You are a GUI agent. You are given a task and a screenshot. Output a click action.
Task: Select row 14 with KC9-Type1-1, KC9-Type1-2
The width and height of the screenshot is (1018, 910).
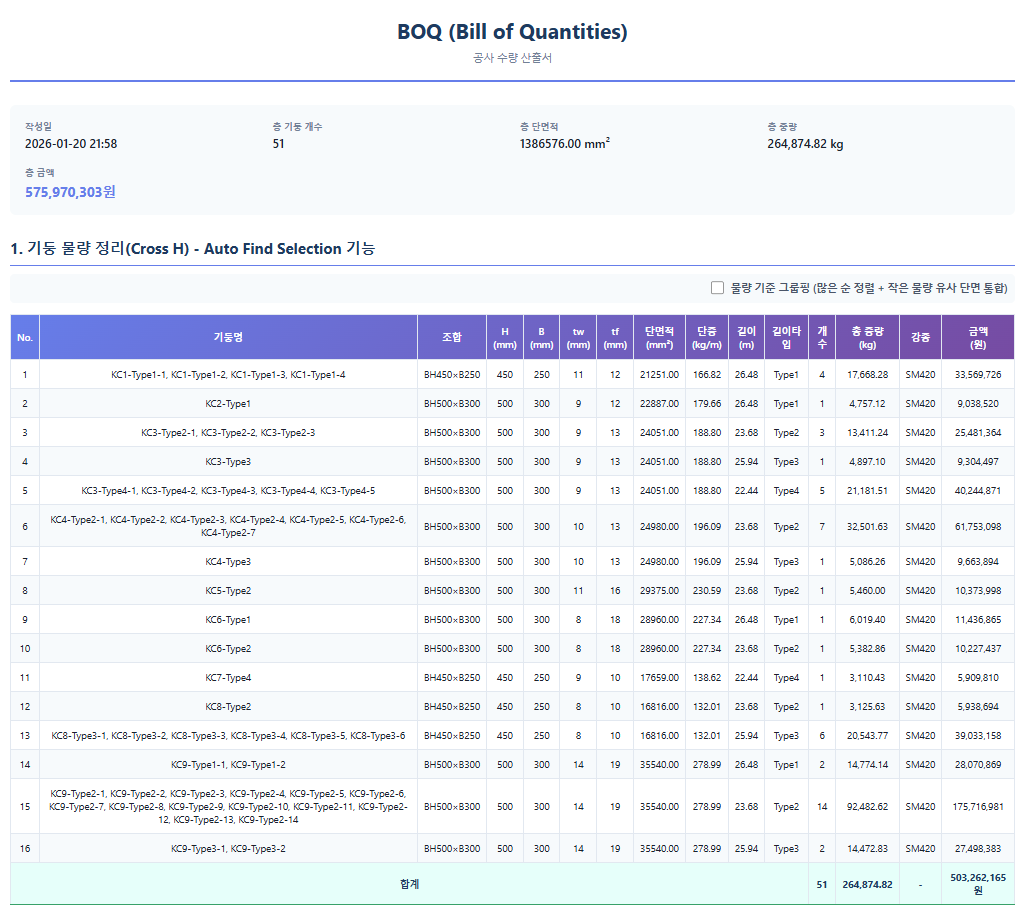pos(228,765)
